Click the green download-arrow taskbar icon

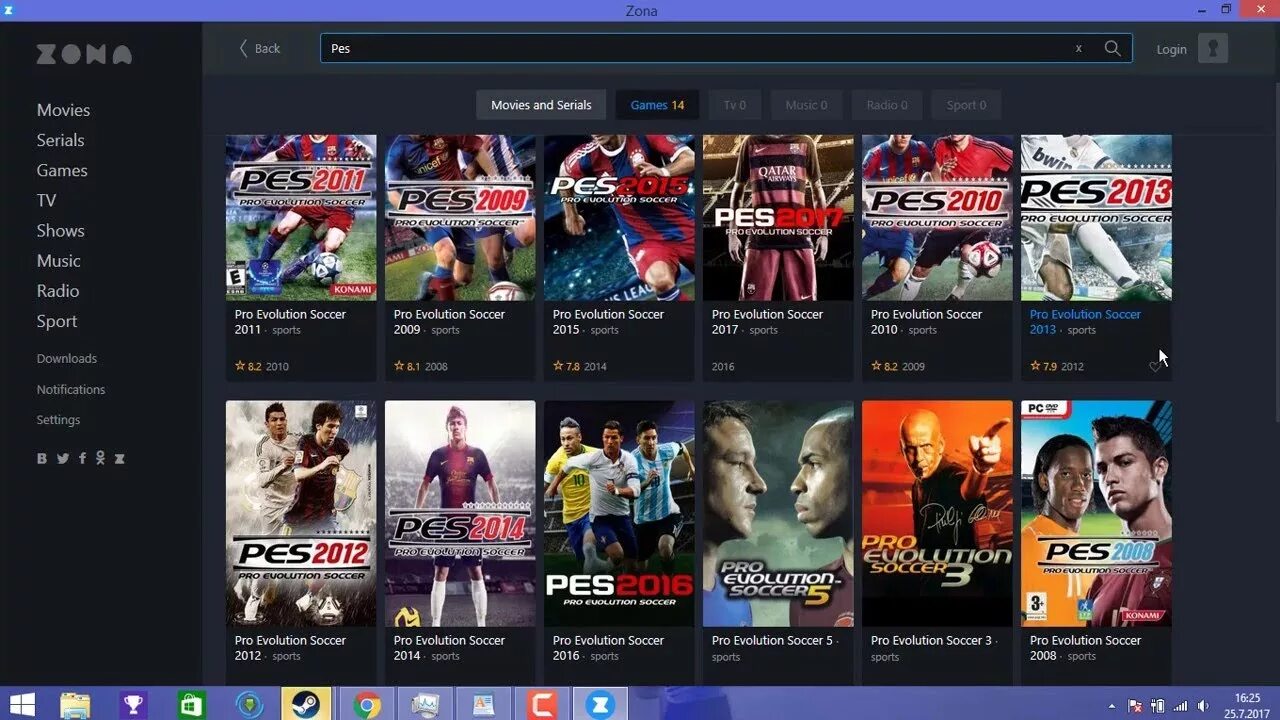point(249,705)
